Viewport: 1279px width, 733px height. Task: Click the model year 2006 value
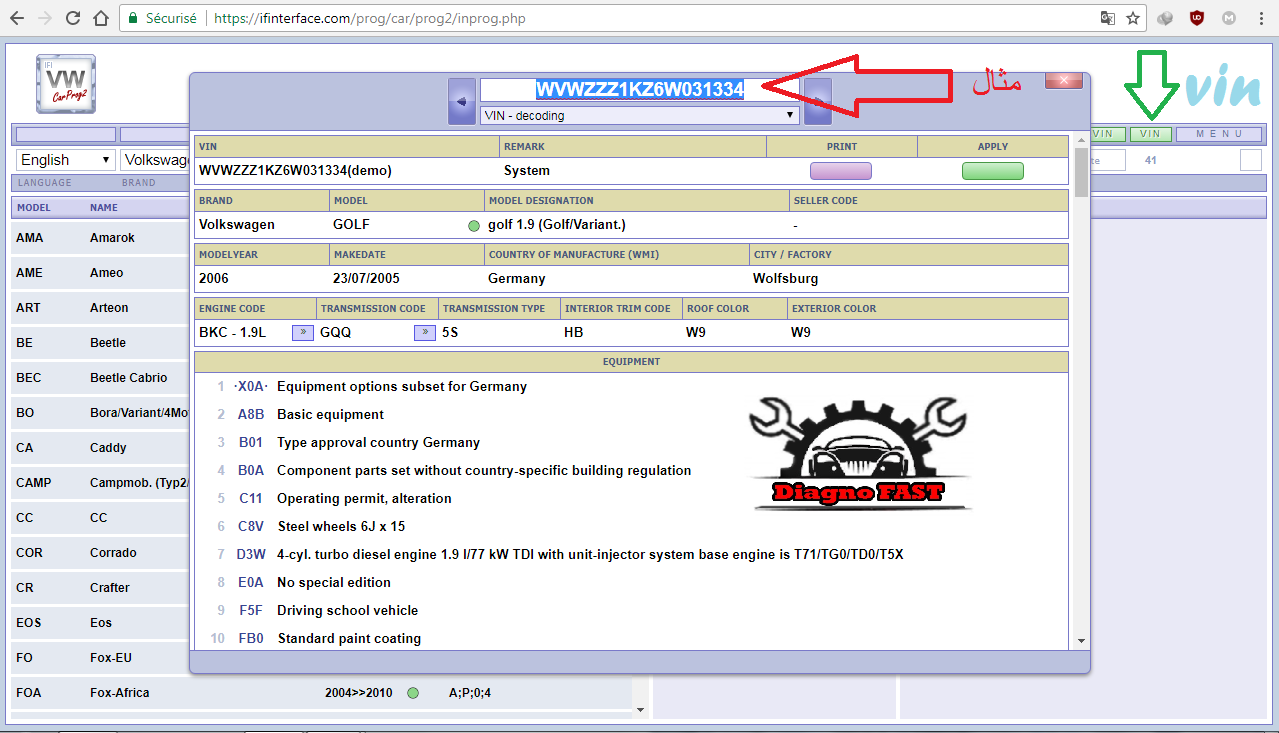tap(215, 278)
